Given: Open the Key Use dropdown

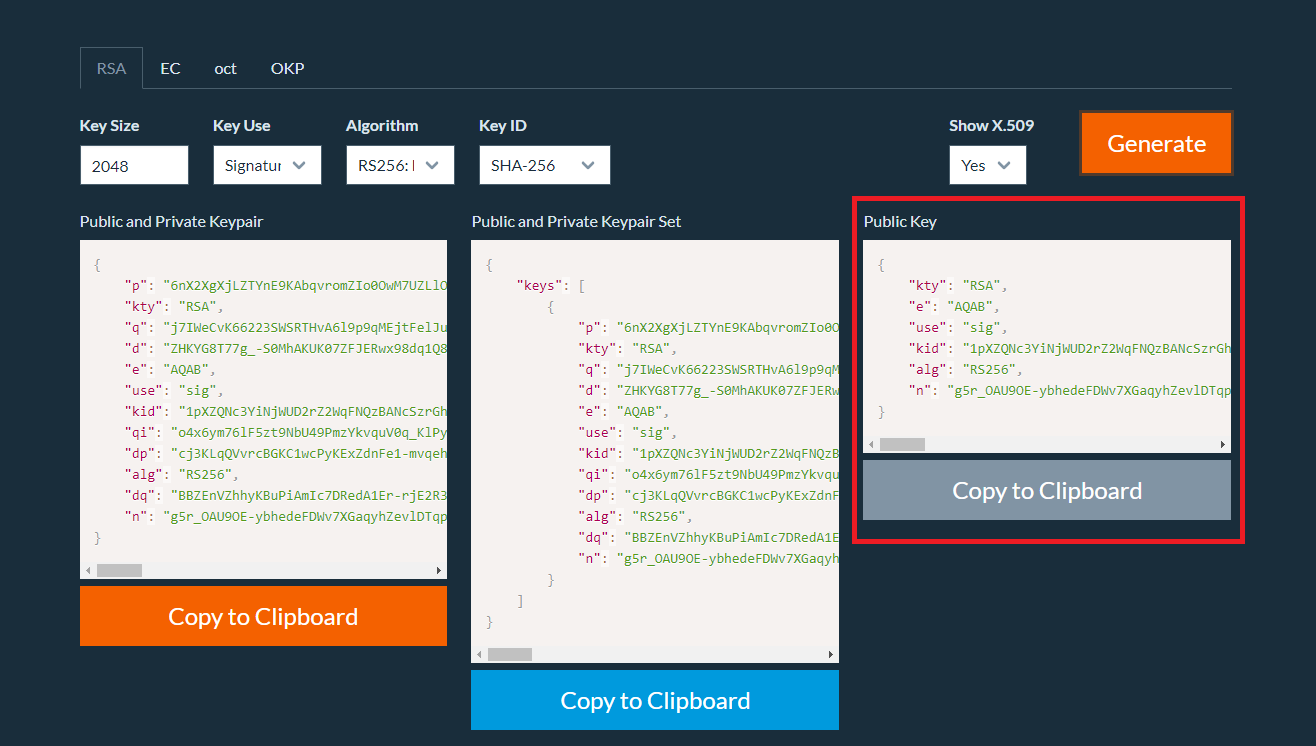Looking at the screenshot, I should point(267,165).
